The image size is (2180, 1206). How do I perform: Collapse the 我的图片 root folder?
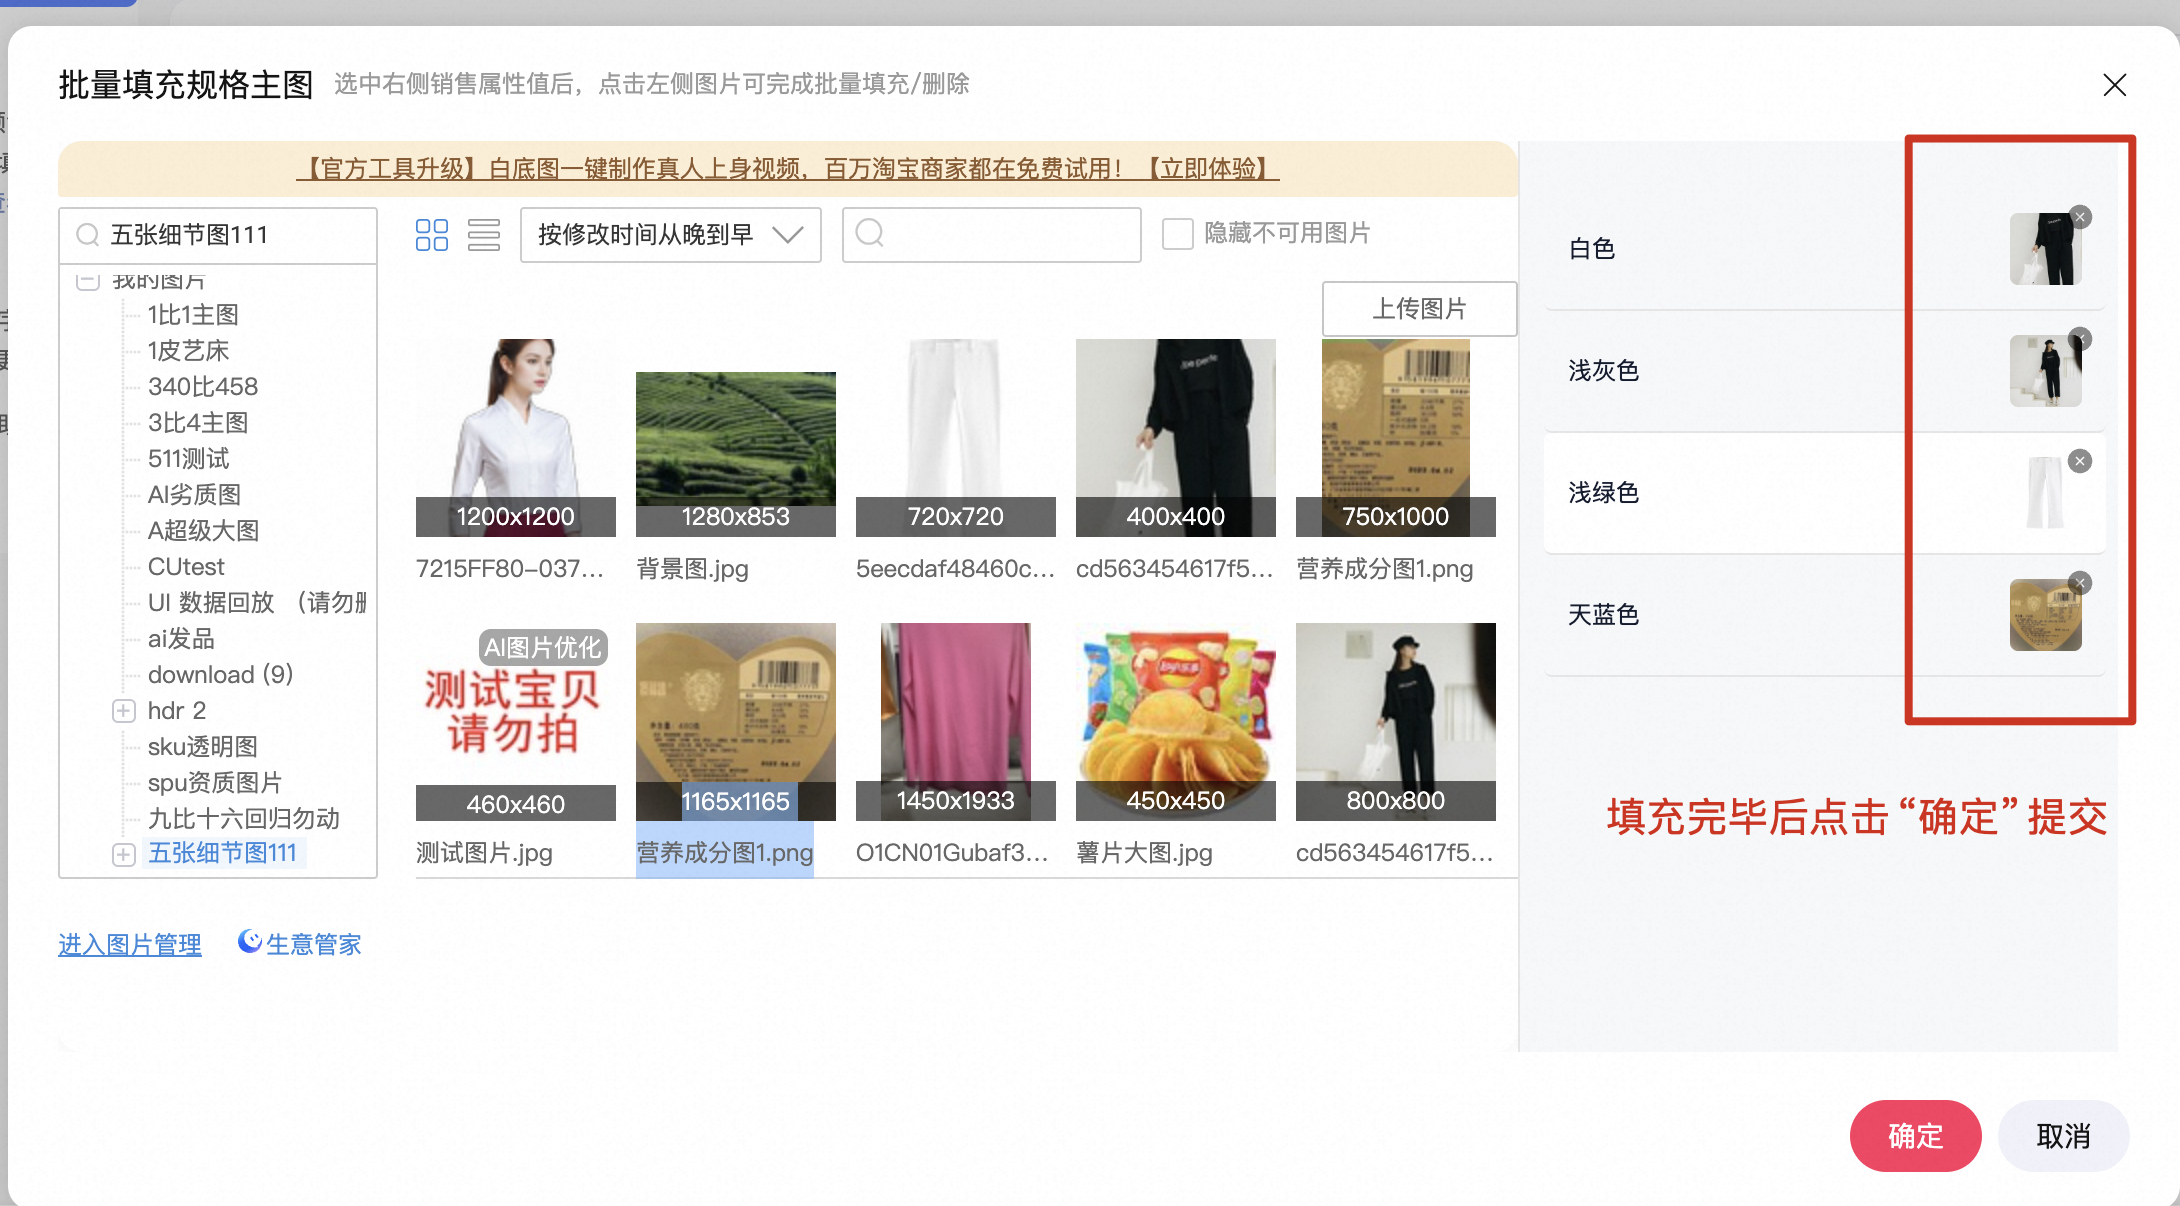click(88, 281)
